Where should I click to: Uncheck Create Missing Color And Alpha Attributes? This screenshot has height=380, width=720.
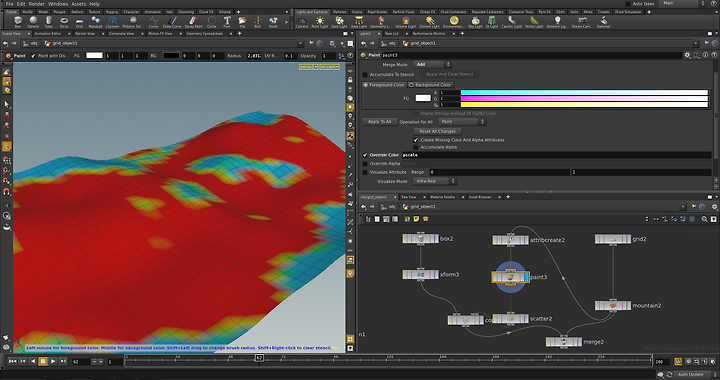(416, 140)
